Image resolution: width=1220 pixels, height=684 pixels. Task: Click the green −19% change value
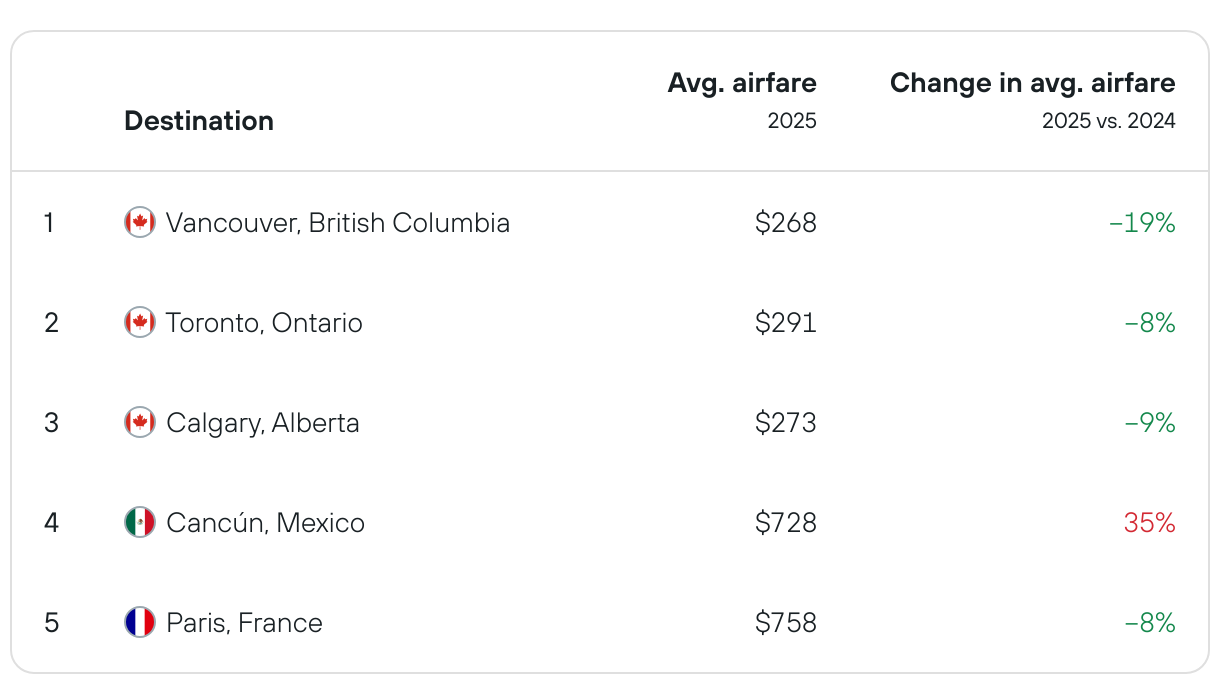tap(1143, 222)
